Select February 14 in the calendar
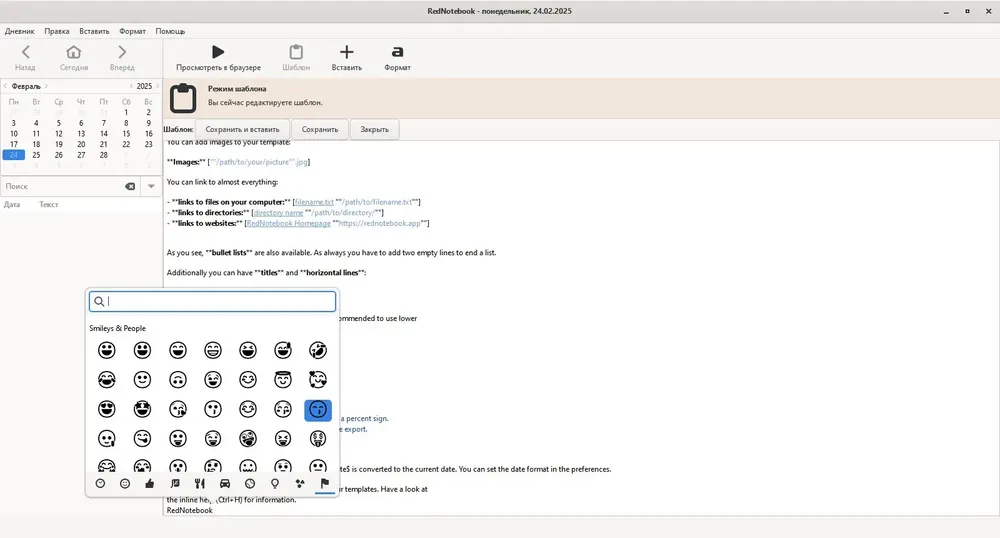 [103, 134]
